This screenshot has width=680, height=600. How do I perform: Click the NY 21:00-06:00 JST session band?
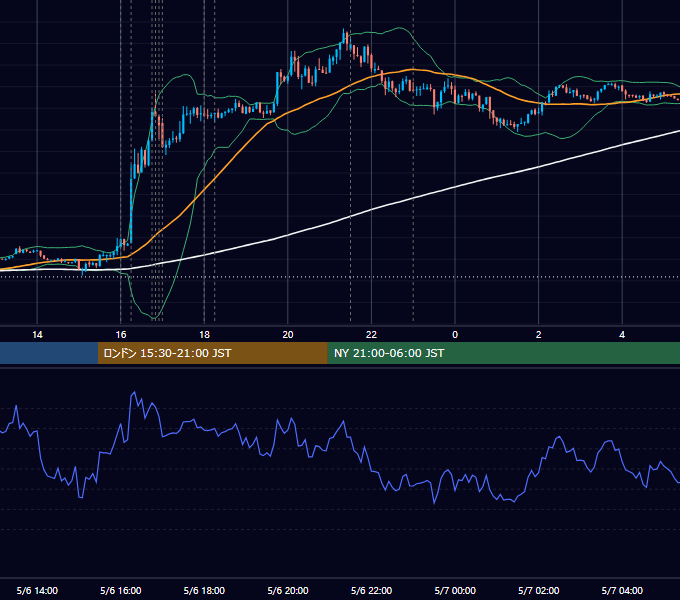503,353
